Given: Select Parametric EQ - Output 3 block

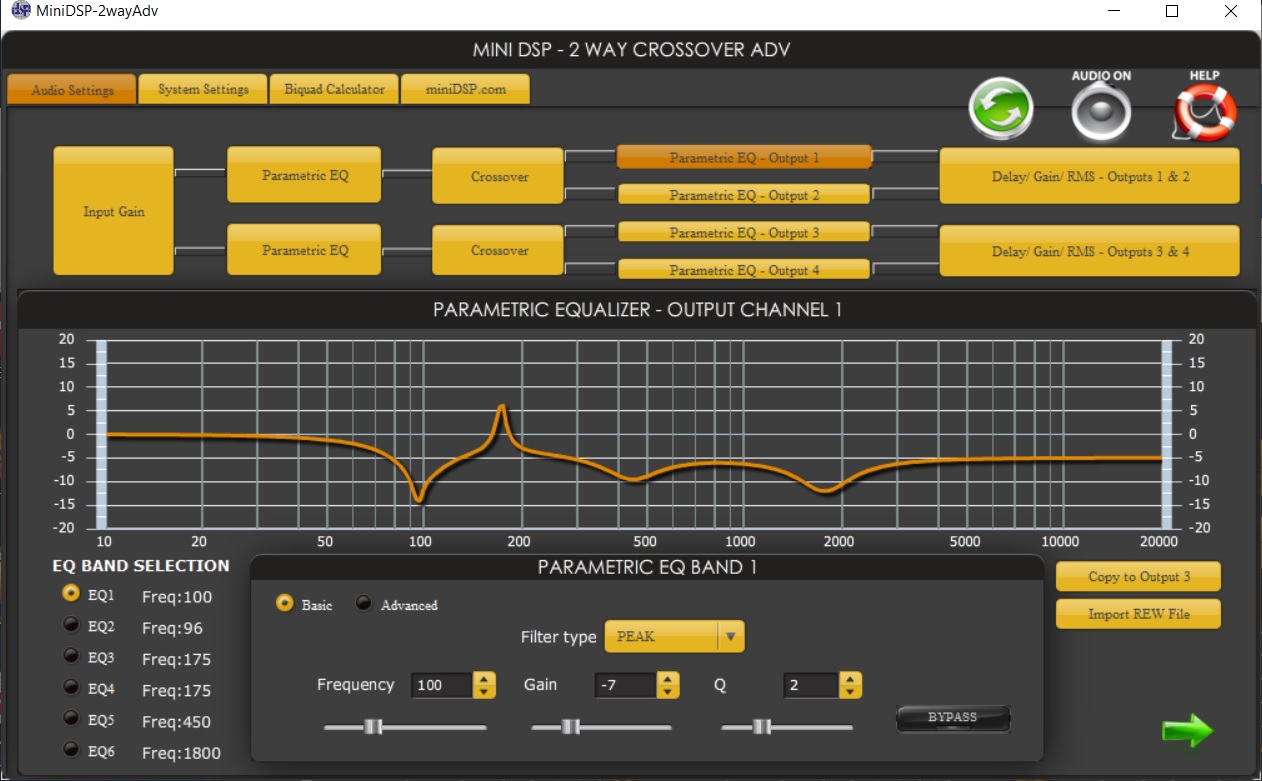Looking at the screenshot, I should tap(744, 232).
